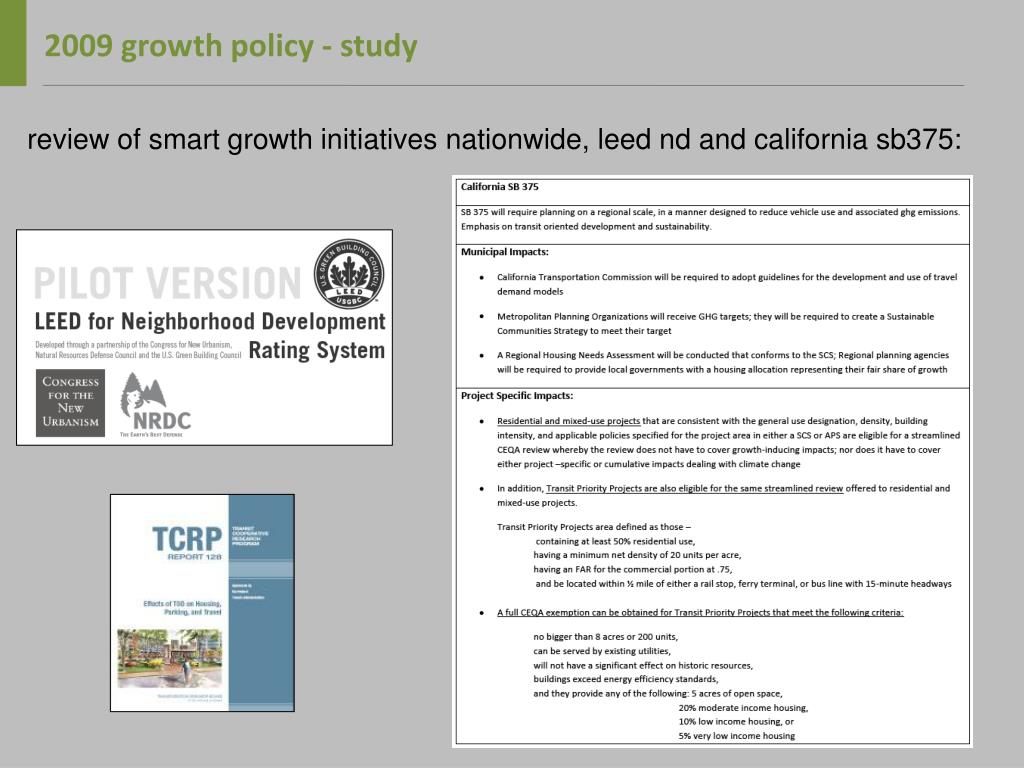Click '10% low income housing, or' line
The image size is (1024, 768).
(x=736, y=722)
